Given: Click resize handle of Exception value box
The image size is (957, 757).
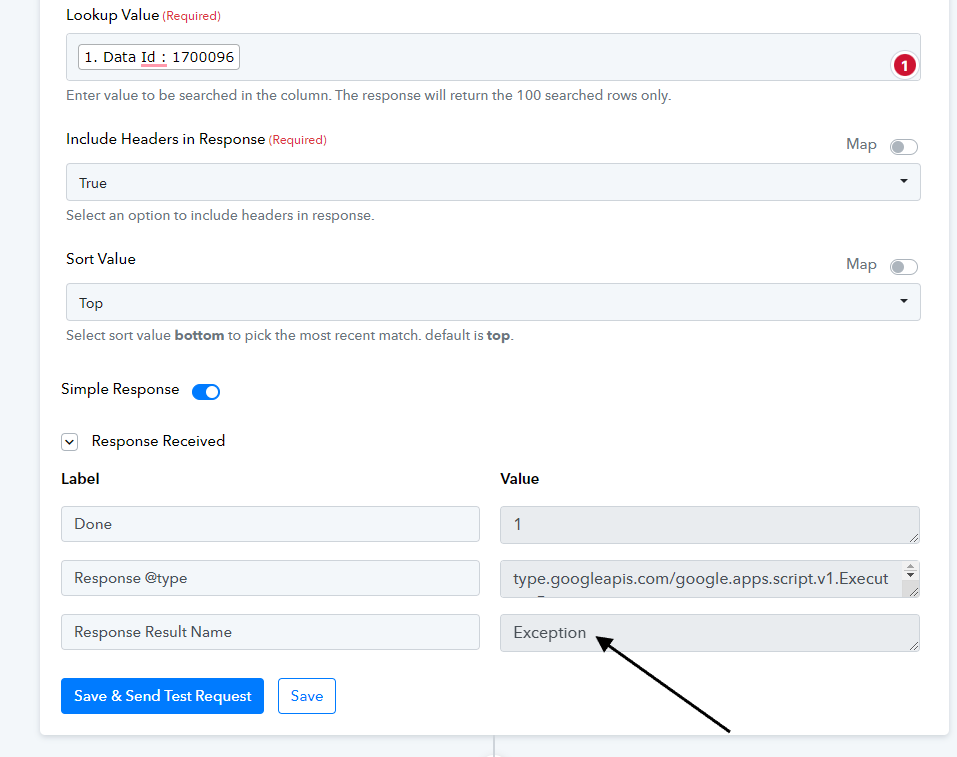Looking at the screenshot, I should point(914,646).
